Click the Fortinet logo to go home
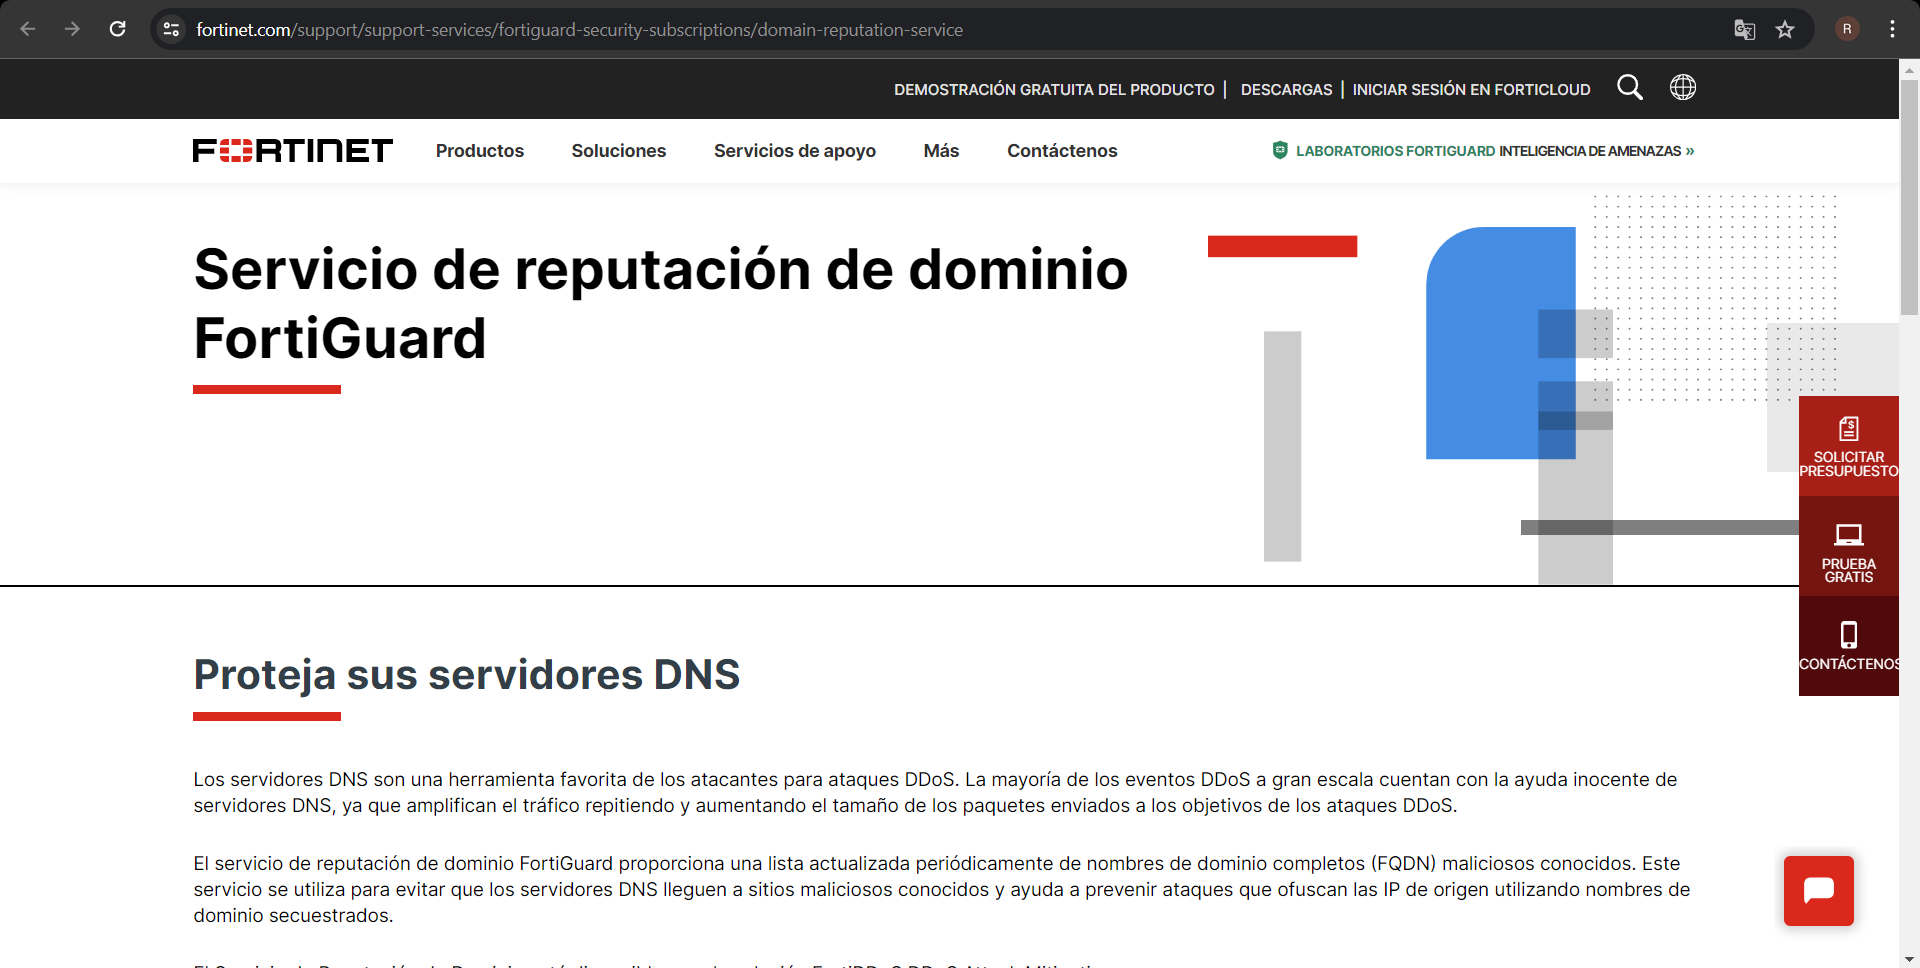 [292, 150]
